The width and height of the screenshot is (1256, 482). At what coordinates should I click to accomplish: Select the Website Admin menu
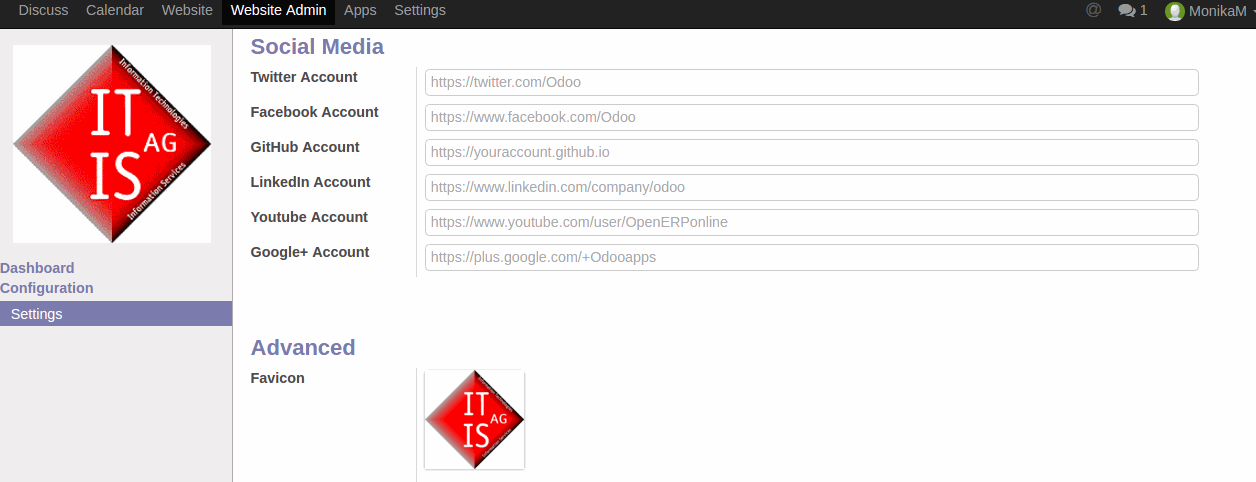coord(278,10)
